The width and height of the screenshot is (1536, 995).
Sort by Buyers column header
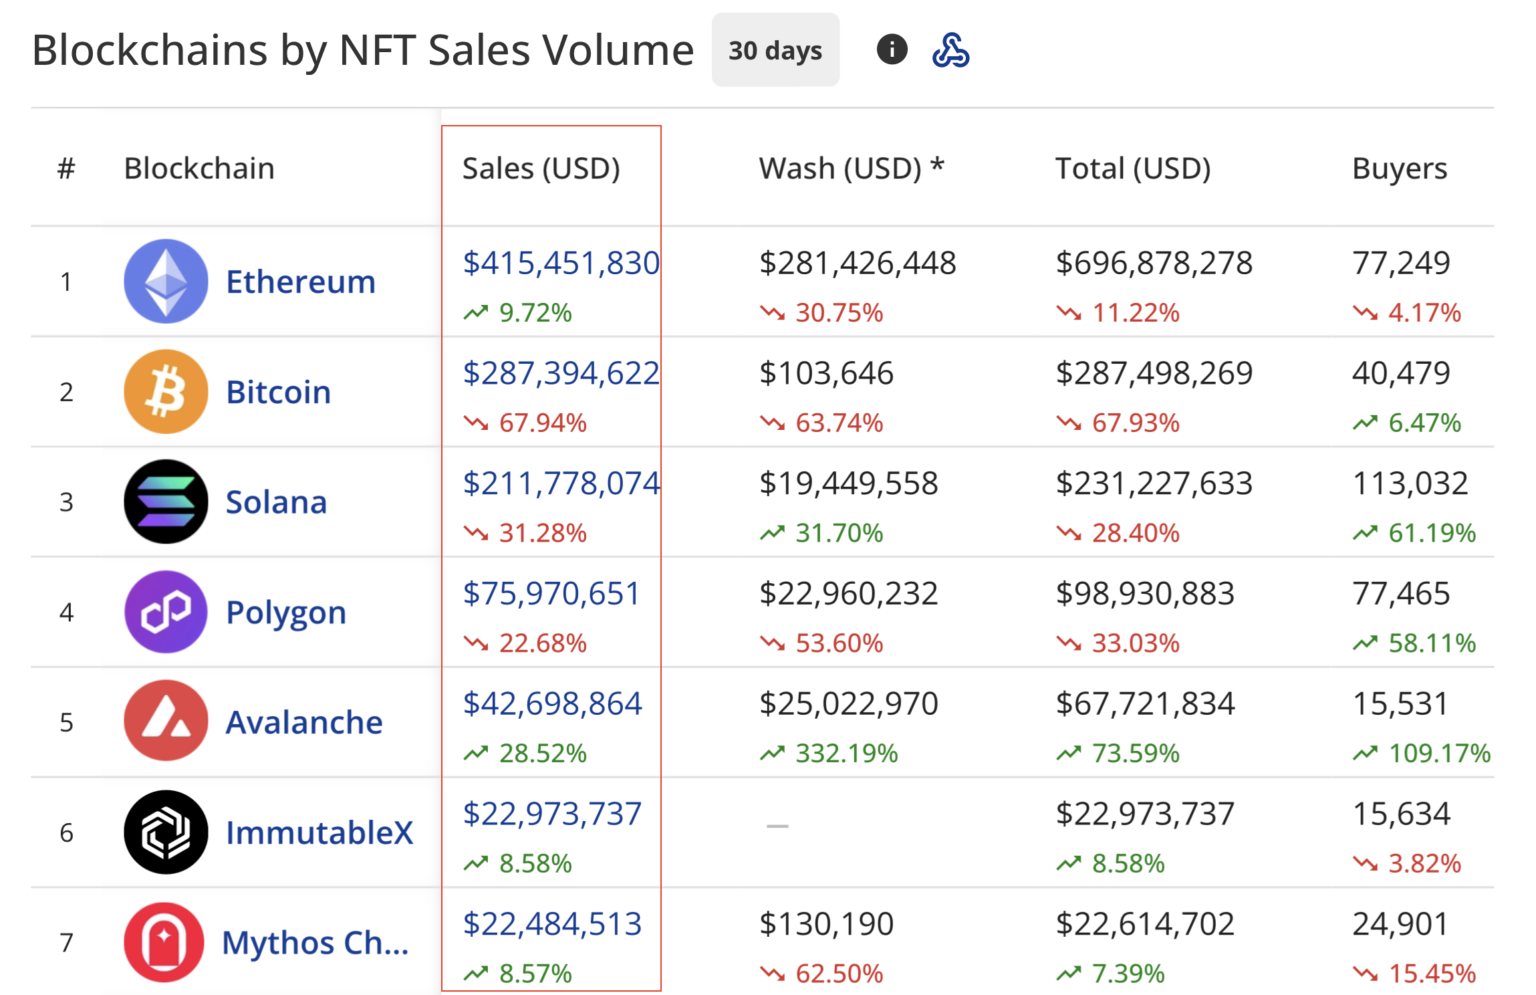tap(1399, 168)
